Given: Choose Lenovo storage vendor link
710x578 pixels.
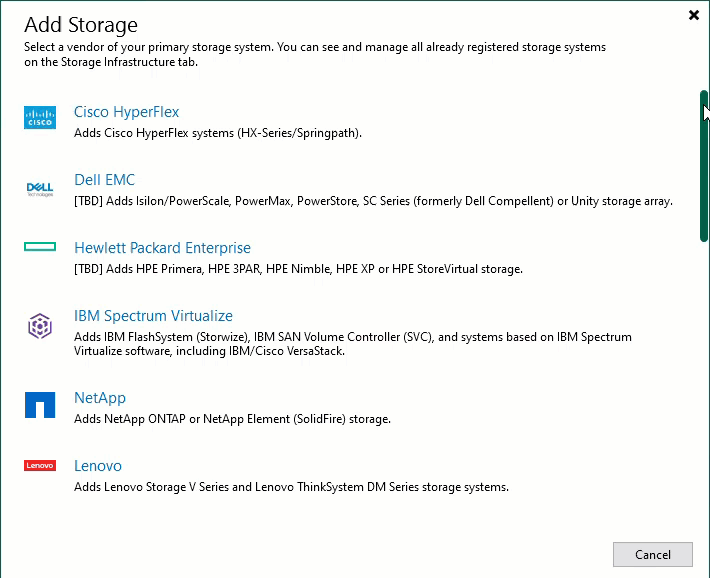Looking at the screenshot, I should 98,466.
